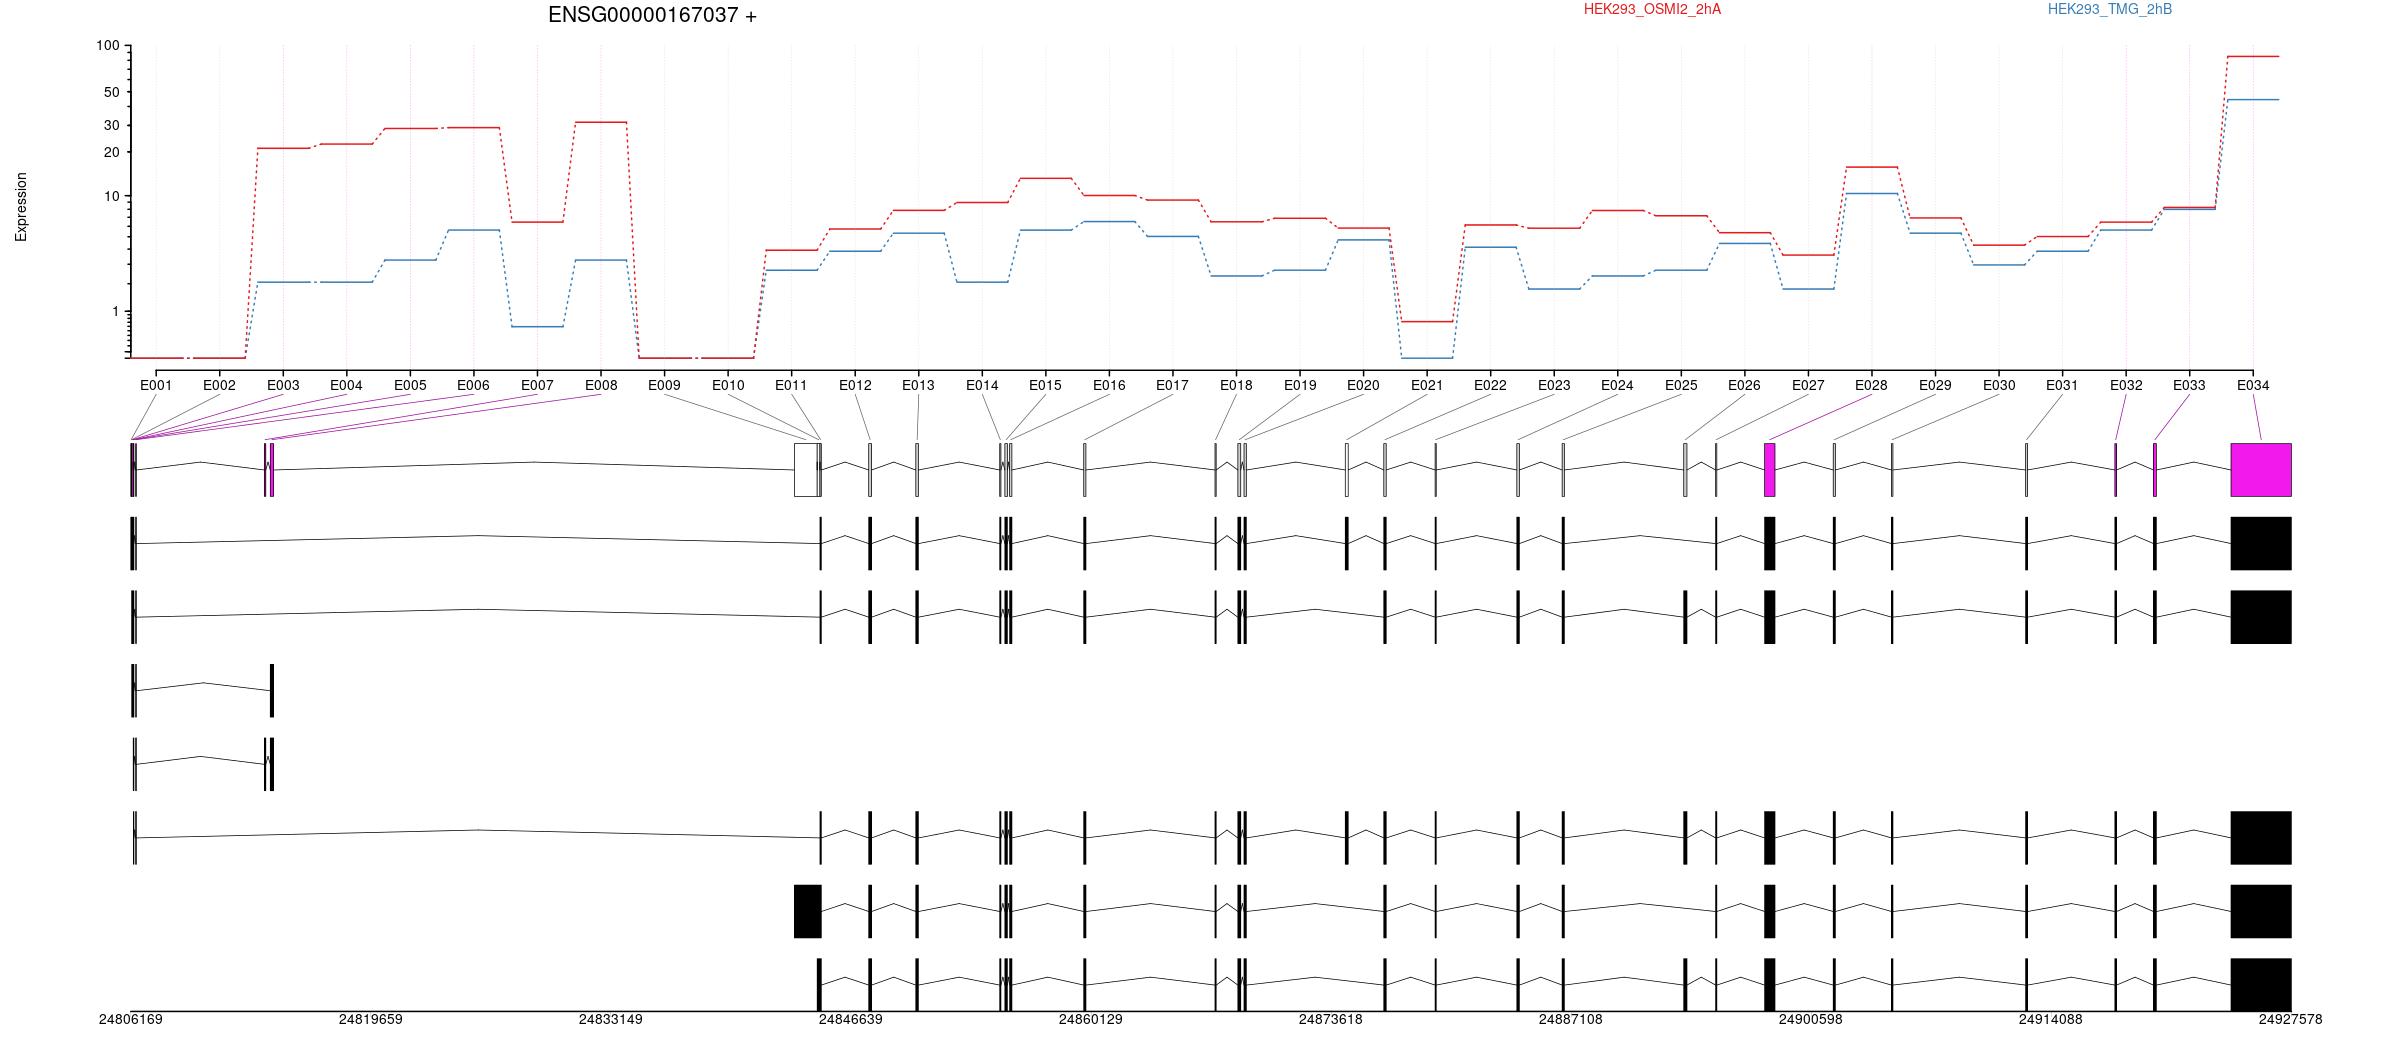Click exon label E008

click(601, 385)
